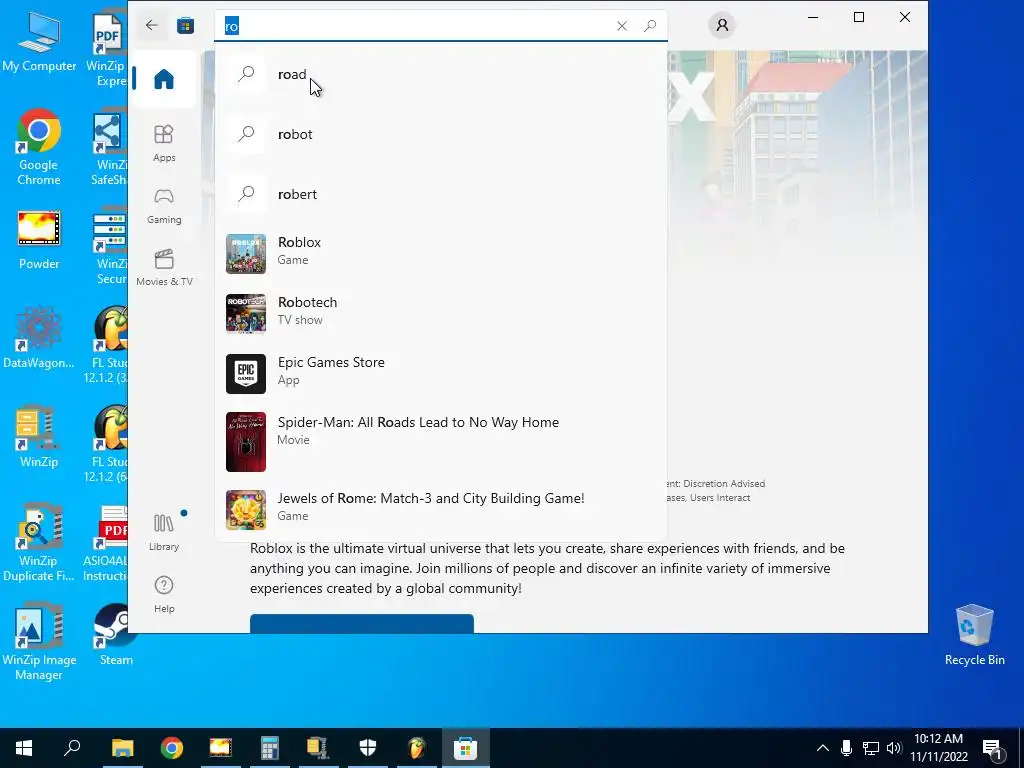The height and width of the screenshot is (768, 1024).
Task: Choose the 'road' search suggestion
Action: 441,74
